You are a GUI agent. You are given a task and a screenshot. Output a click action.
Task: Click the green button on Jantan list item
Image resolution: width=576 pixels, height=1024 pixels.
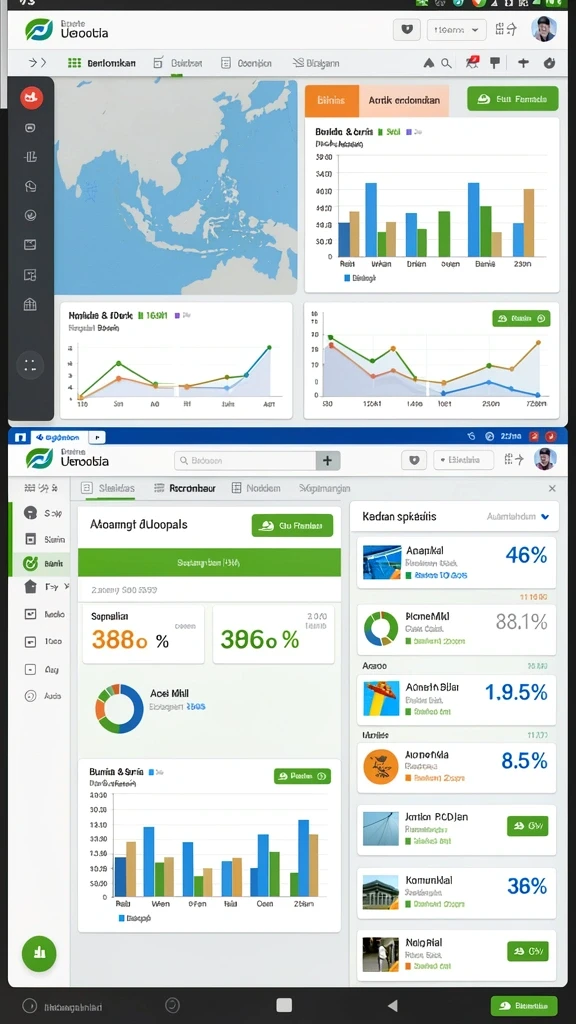coord(527,825)
